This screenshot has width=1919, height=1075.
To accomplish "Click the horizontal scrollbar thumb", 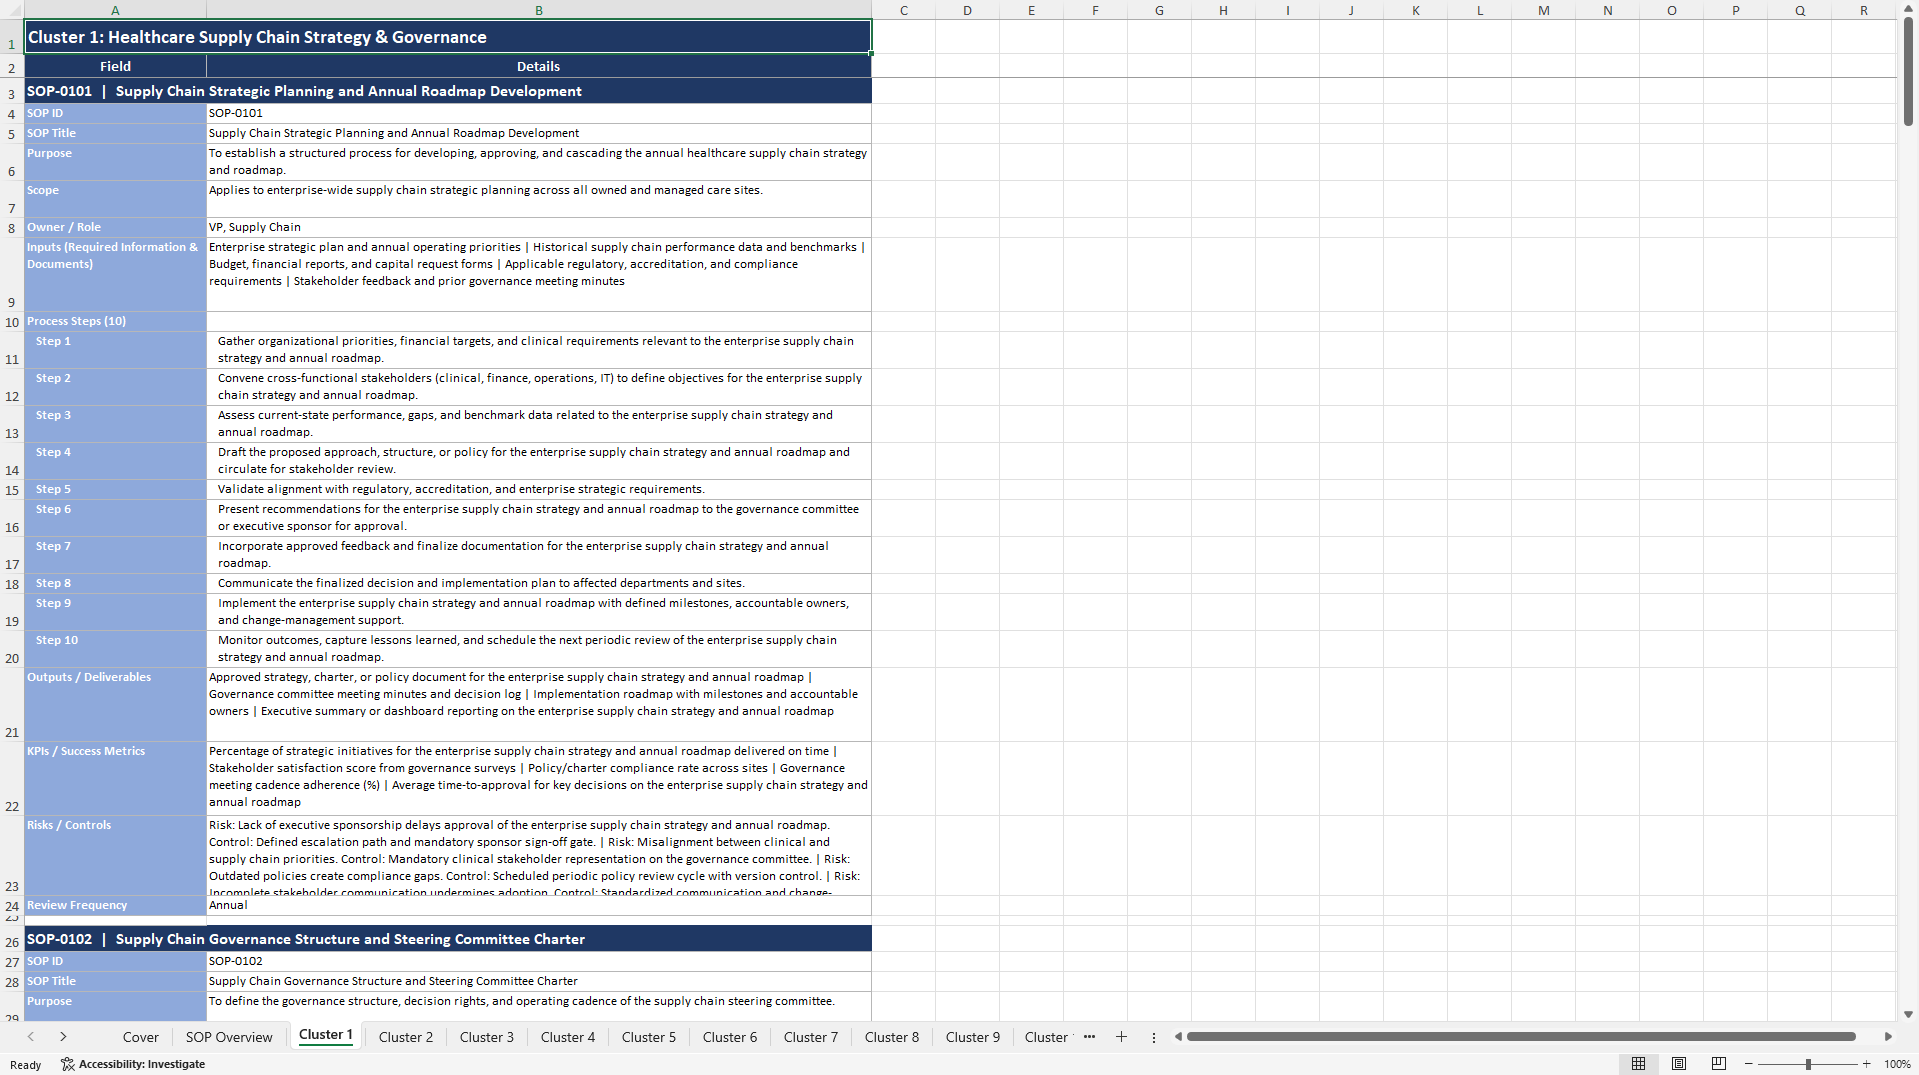I will tap(1521, 1037).
